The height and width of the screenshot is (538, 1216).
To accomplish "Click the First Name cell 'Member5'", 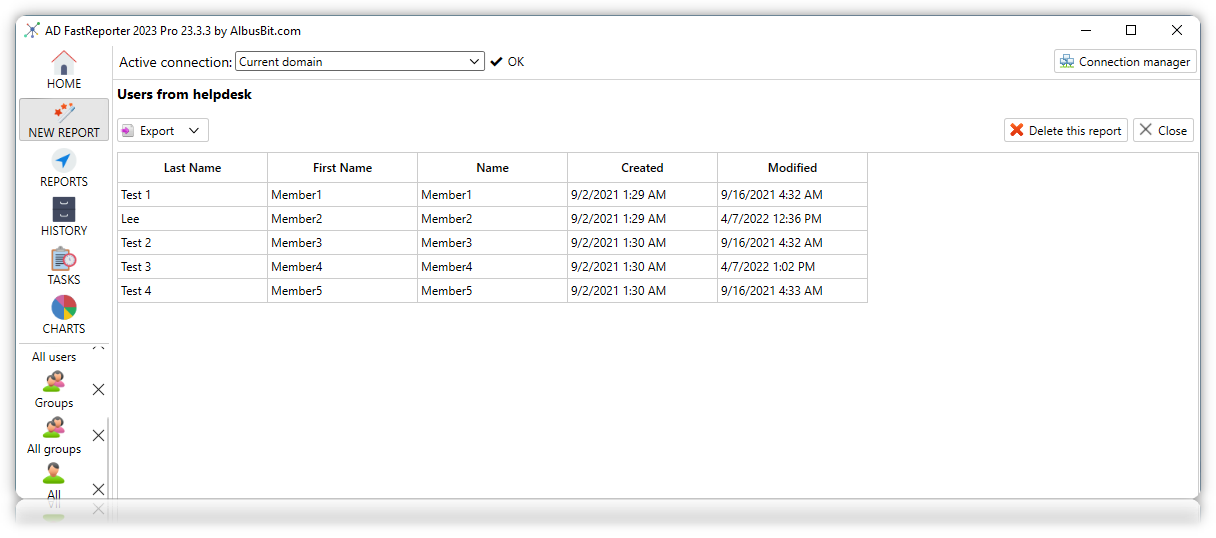I will [343, 291].
